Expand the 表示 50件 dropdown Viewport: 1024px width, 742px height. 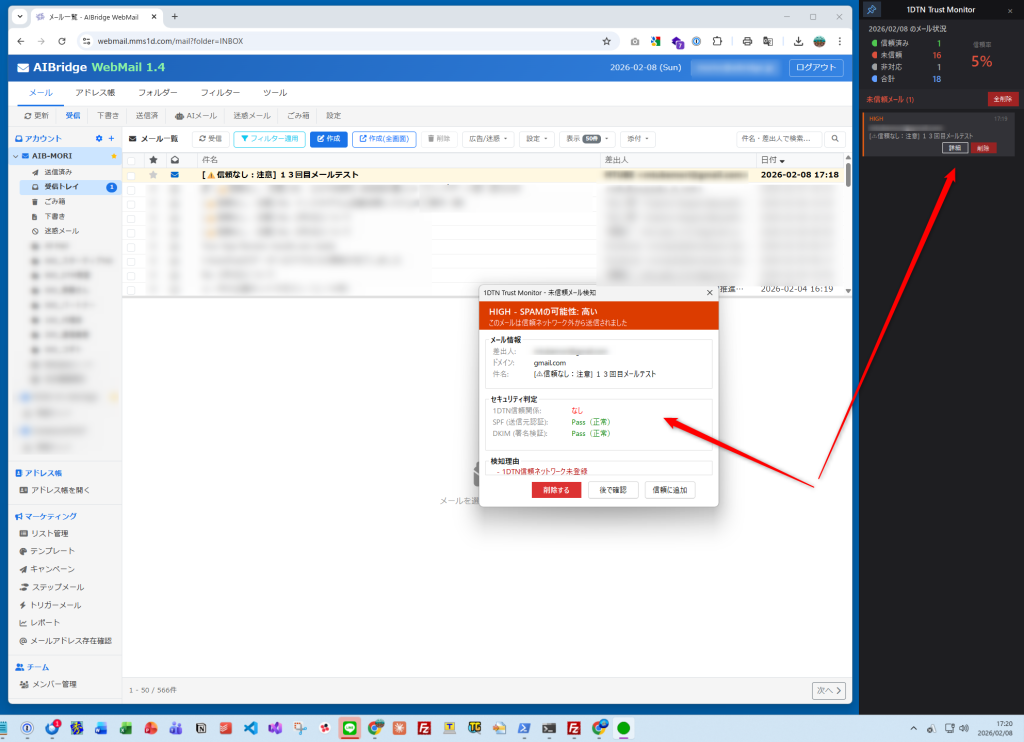(x=585, y=139)
